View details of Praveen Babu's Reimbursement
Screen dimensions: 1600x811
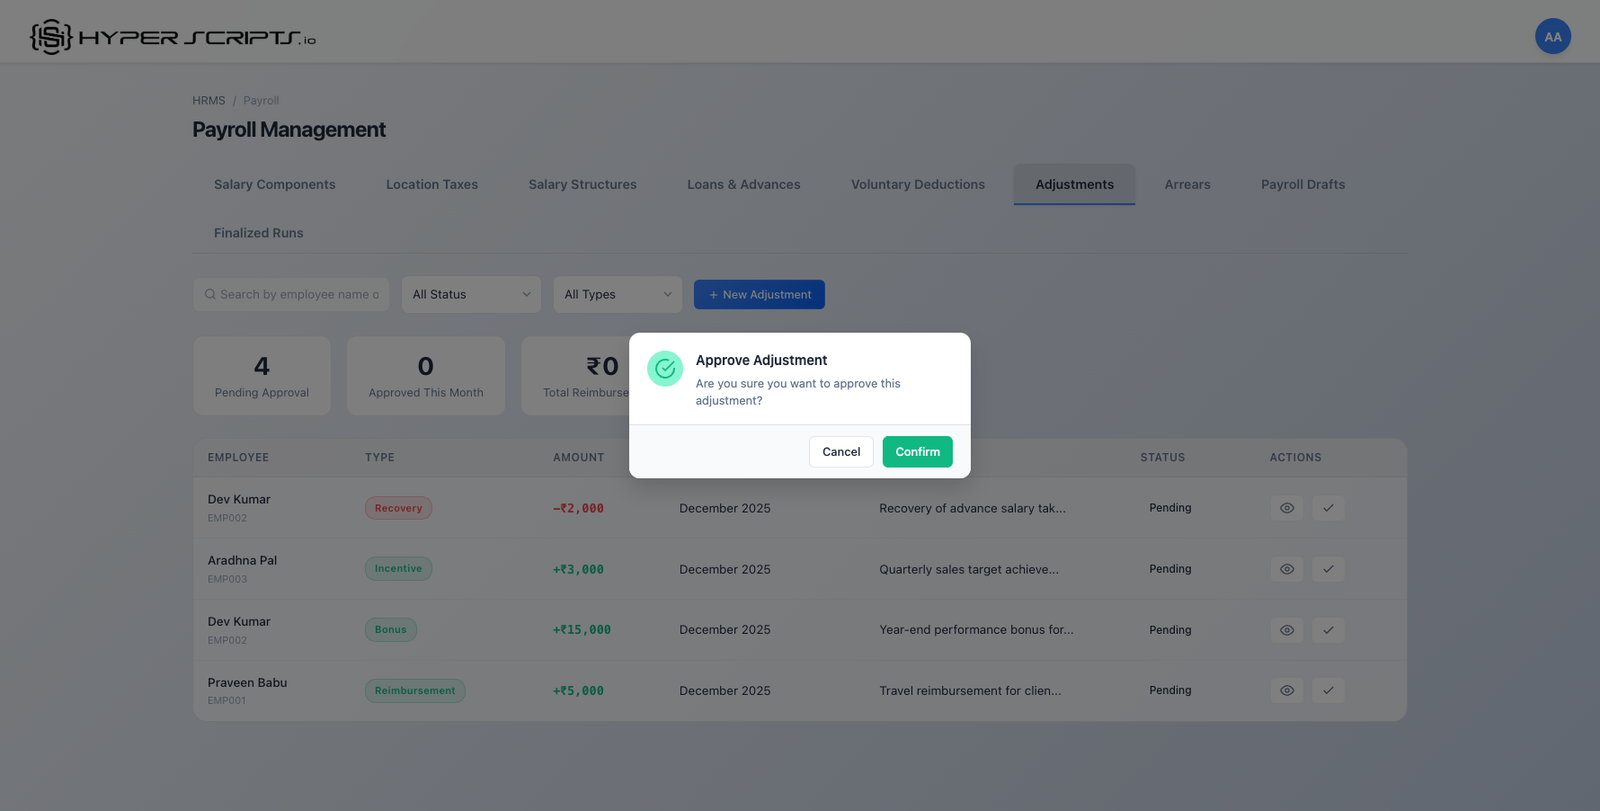pyautogui.click(x=1286, y=691)
